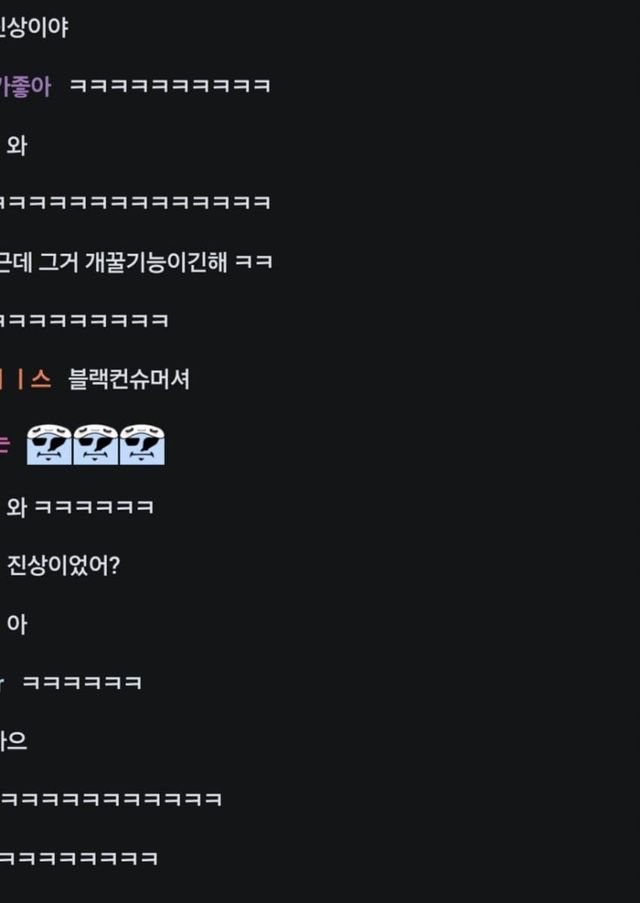Click the standalone 아 chat message
This screenshot has width=640, height=903.
pos(17,625)
